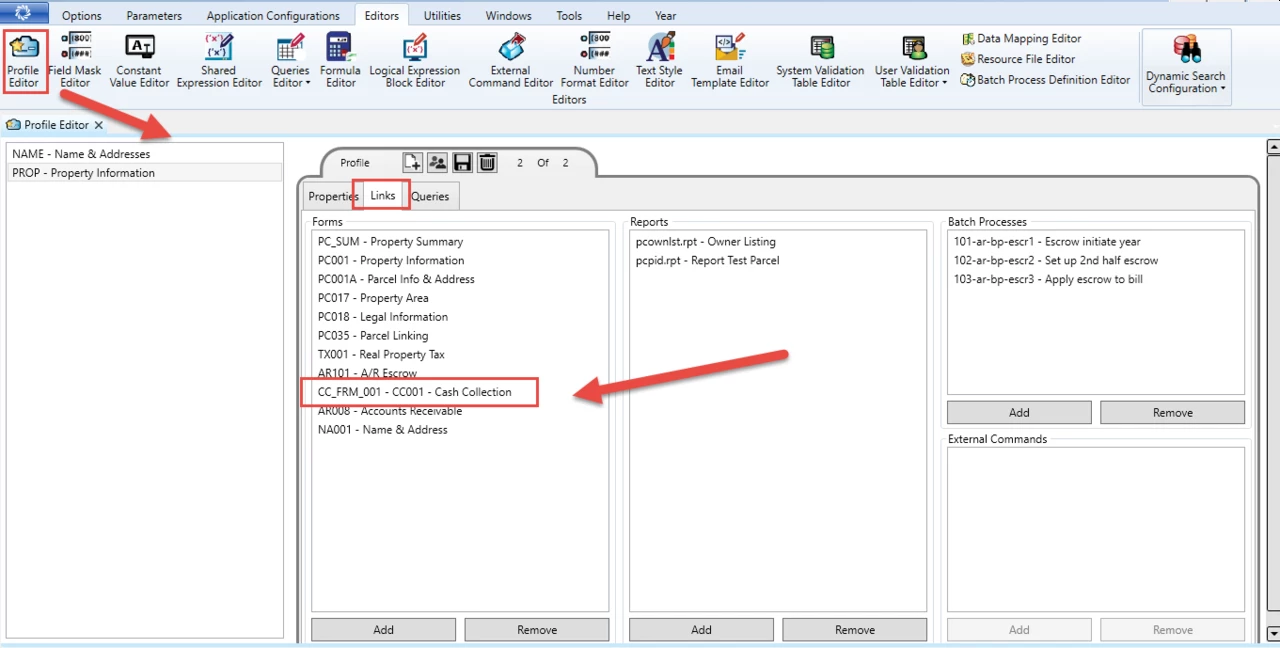Expand the Queries Editor dropdown

click(x=290, y=61)
